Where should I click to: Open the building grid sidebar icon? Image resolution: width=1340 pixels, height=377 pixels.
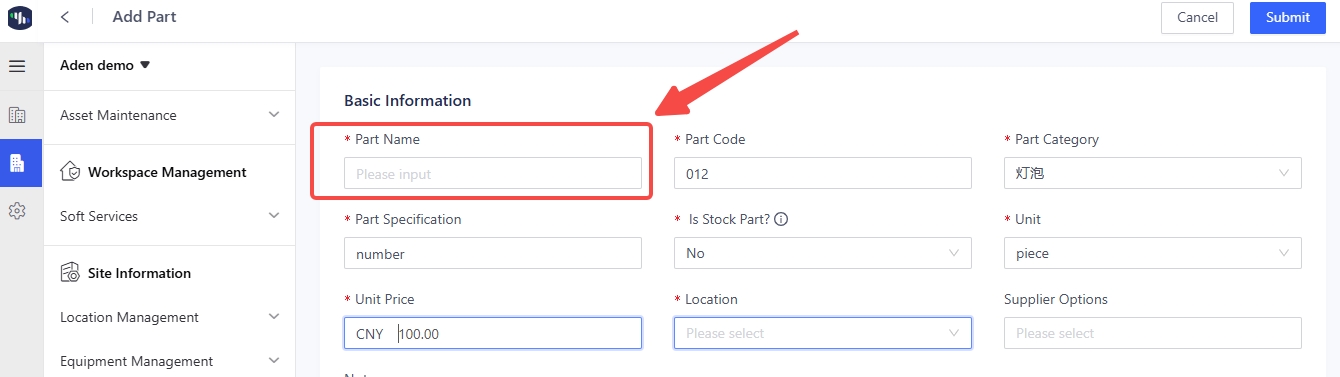17,115
